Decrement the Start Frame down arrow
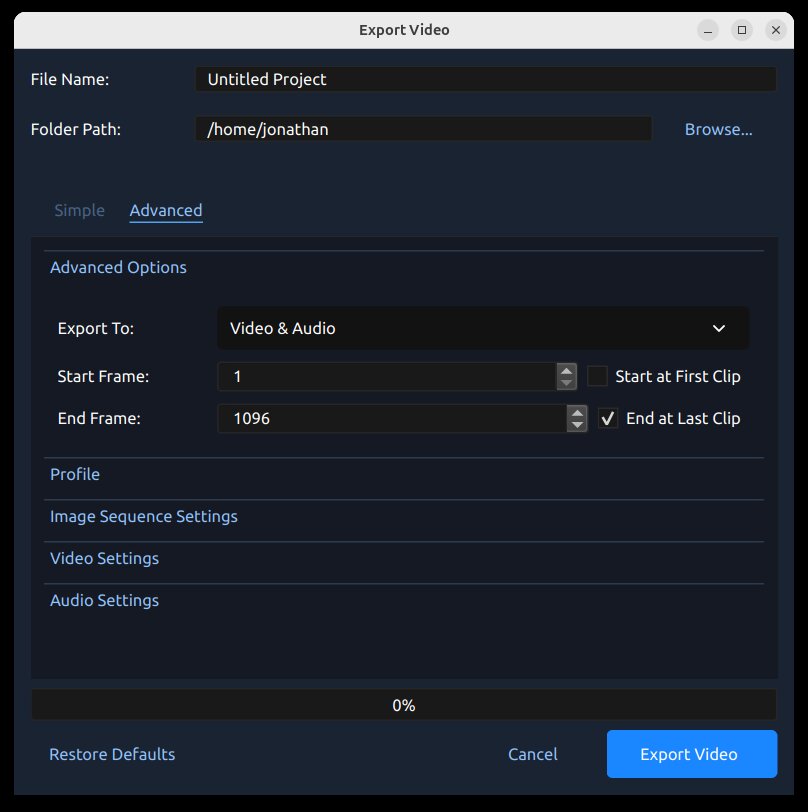Screen dimensions: 808x812 pyautogui.click(x=567, y=383)
